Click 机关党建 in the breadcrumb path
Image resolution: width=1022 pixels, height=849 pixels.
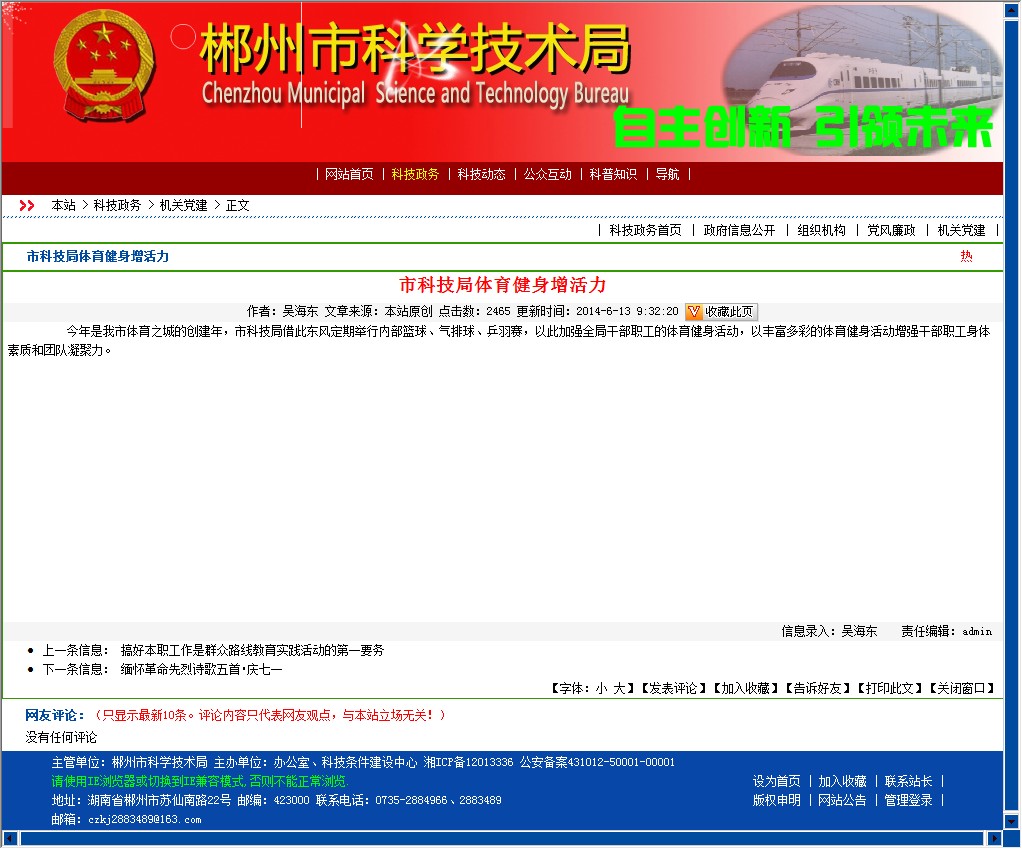coord(183,205)
